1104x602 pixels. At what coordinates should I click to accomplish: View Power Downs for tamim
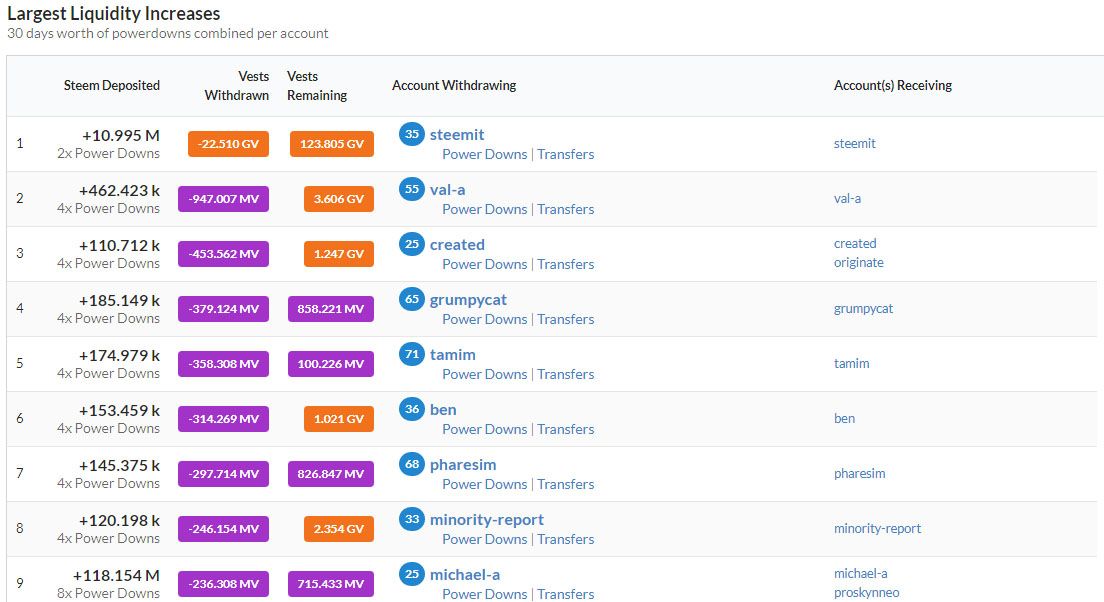[x=484, y=374]
